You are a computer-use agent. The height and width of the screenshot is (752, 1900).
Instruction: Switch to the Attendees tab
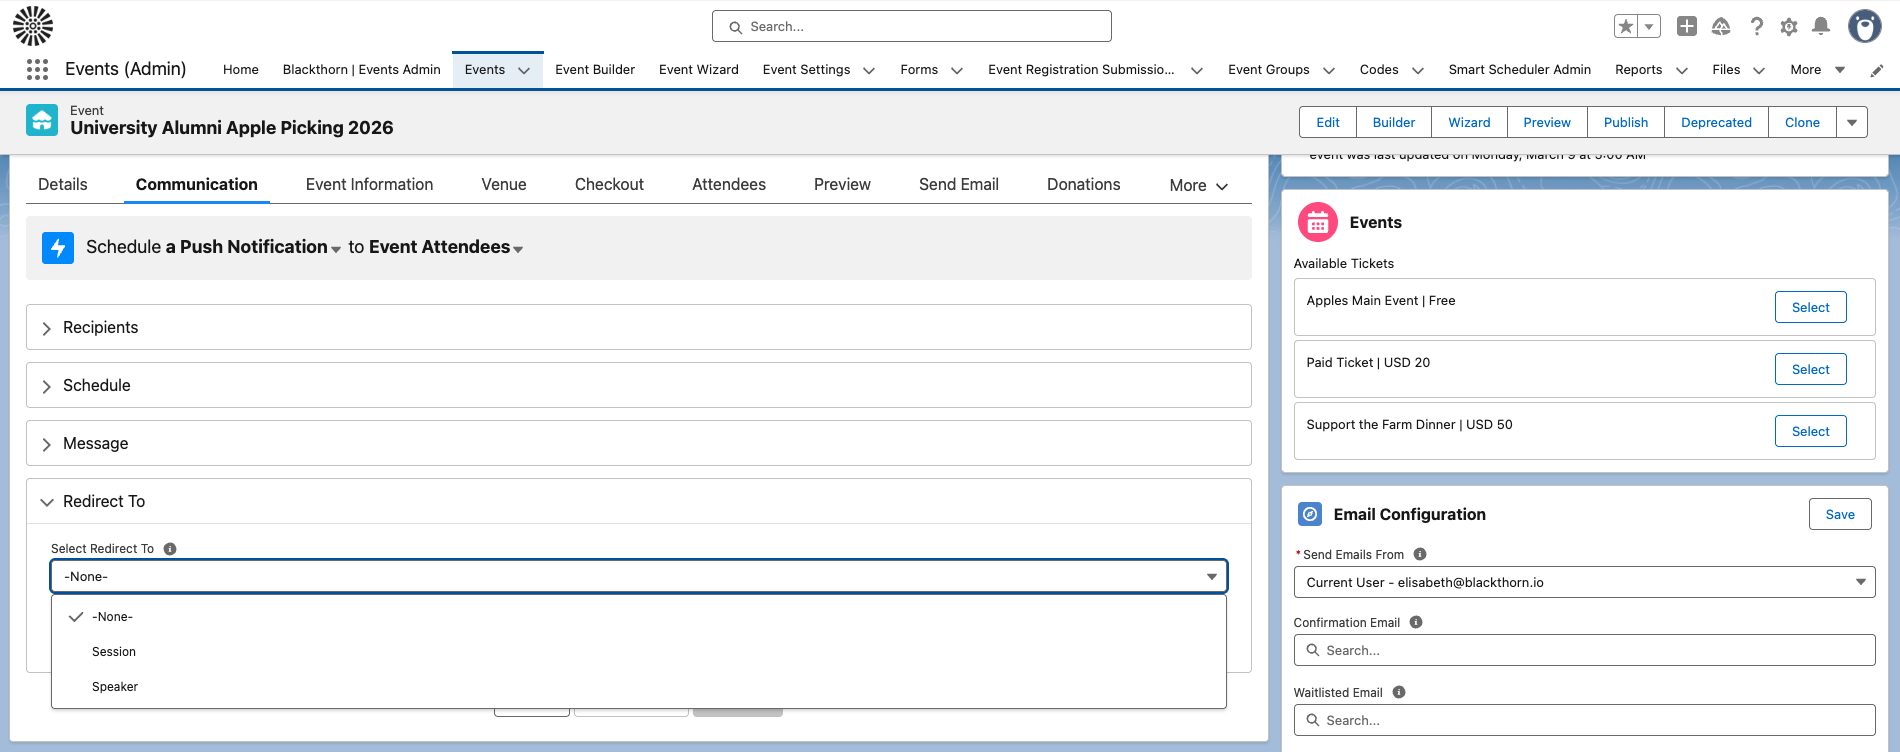728,185
